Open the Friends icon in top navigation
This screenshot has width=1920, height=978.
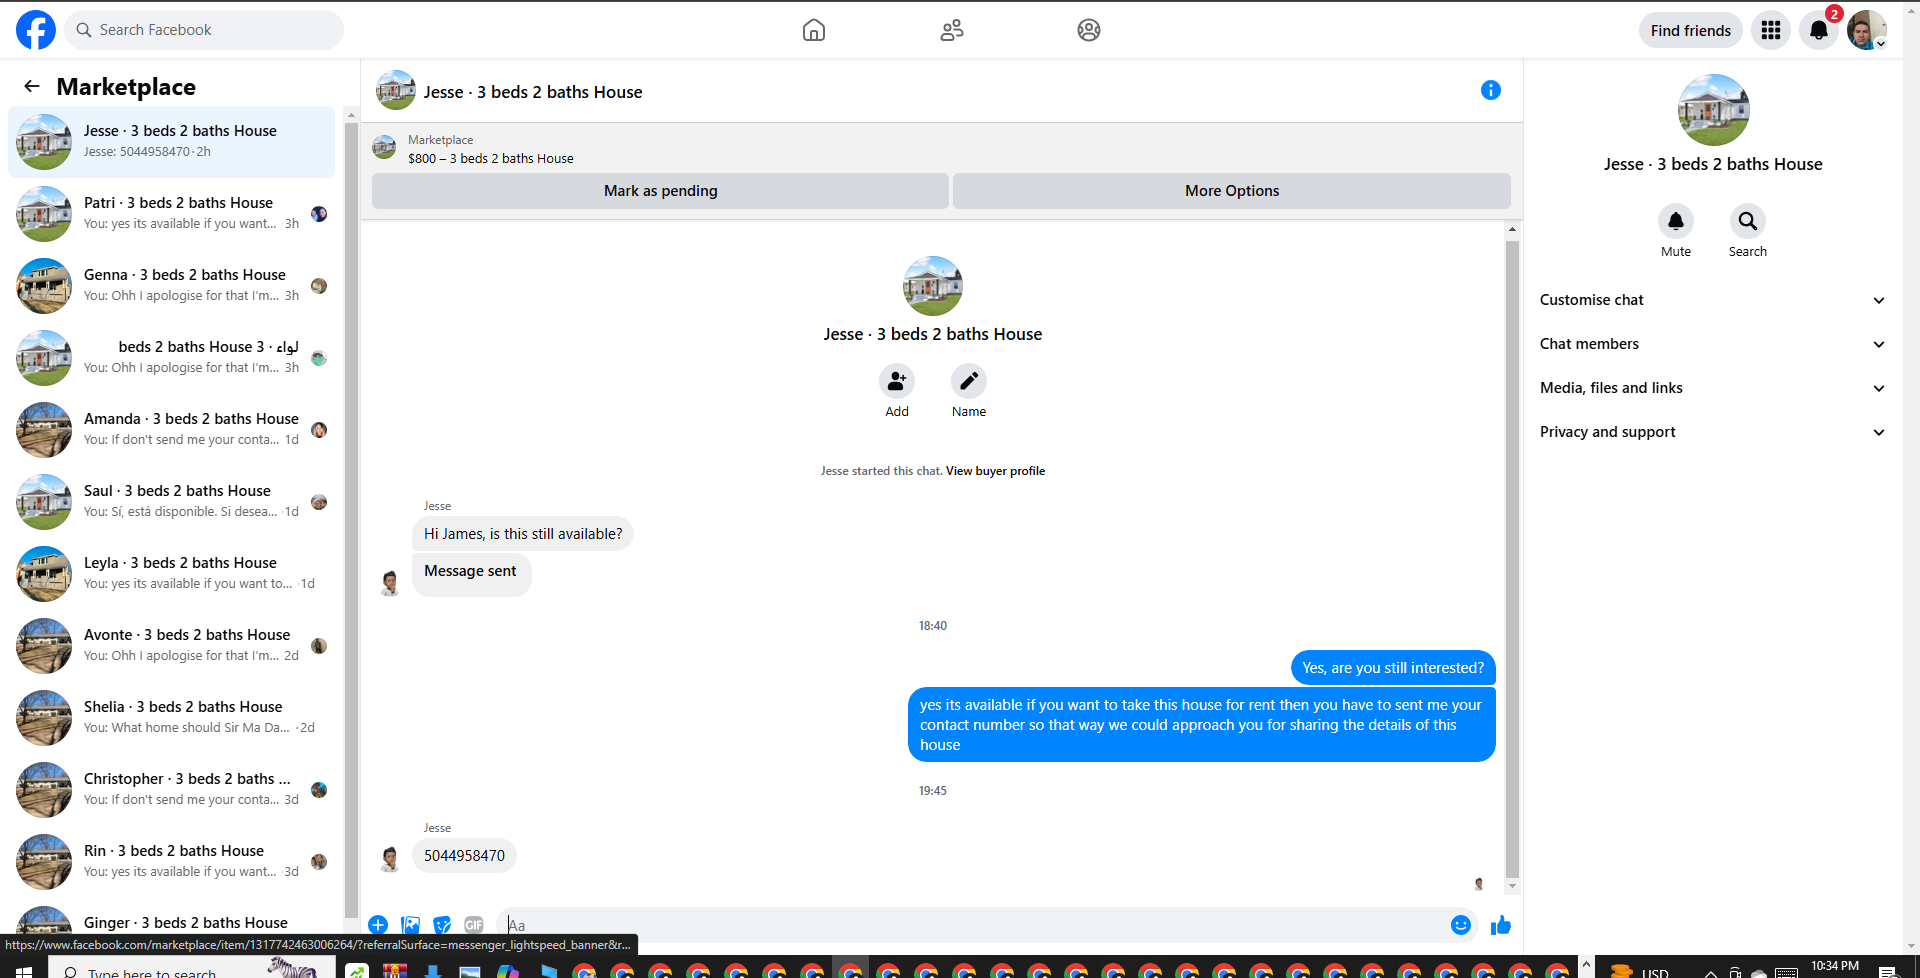952,30
